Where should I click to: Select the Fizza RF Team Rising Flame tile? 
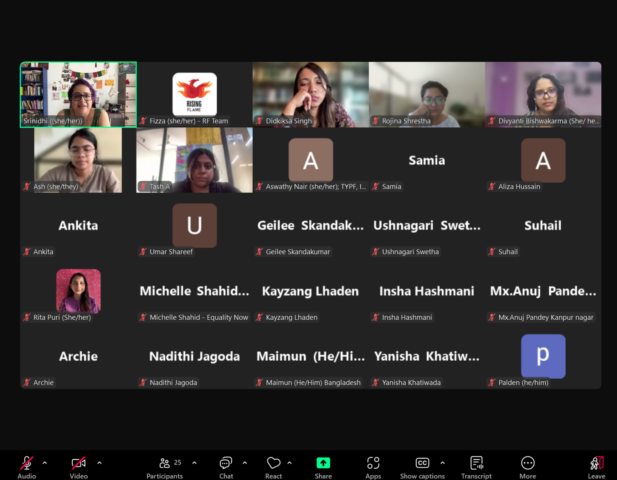coord(194,94)
